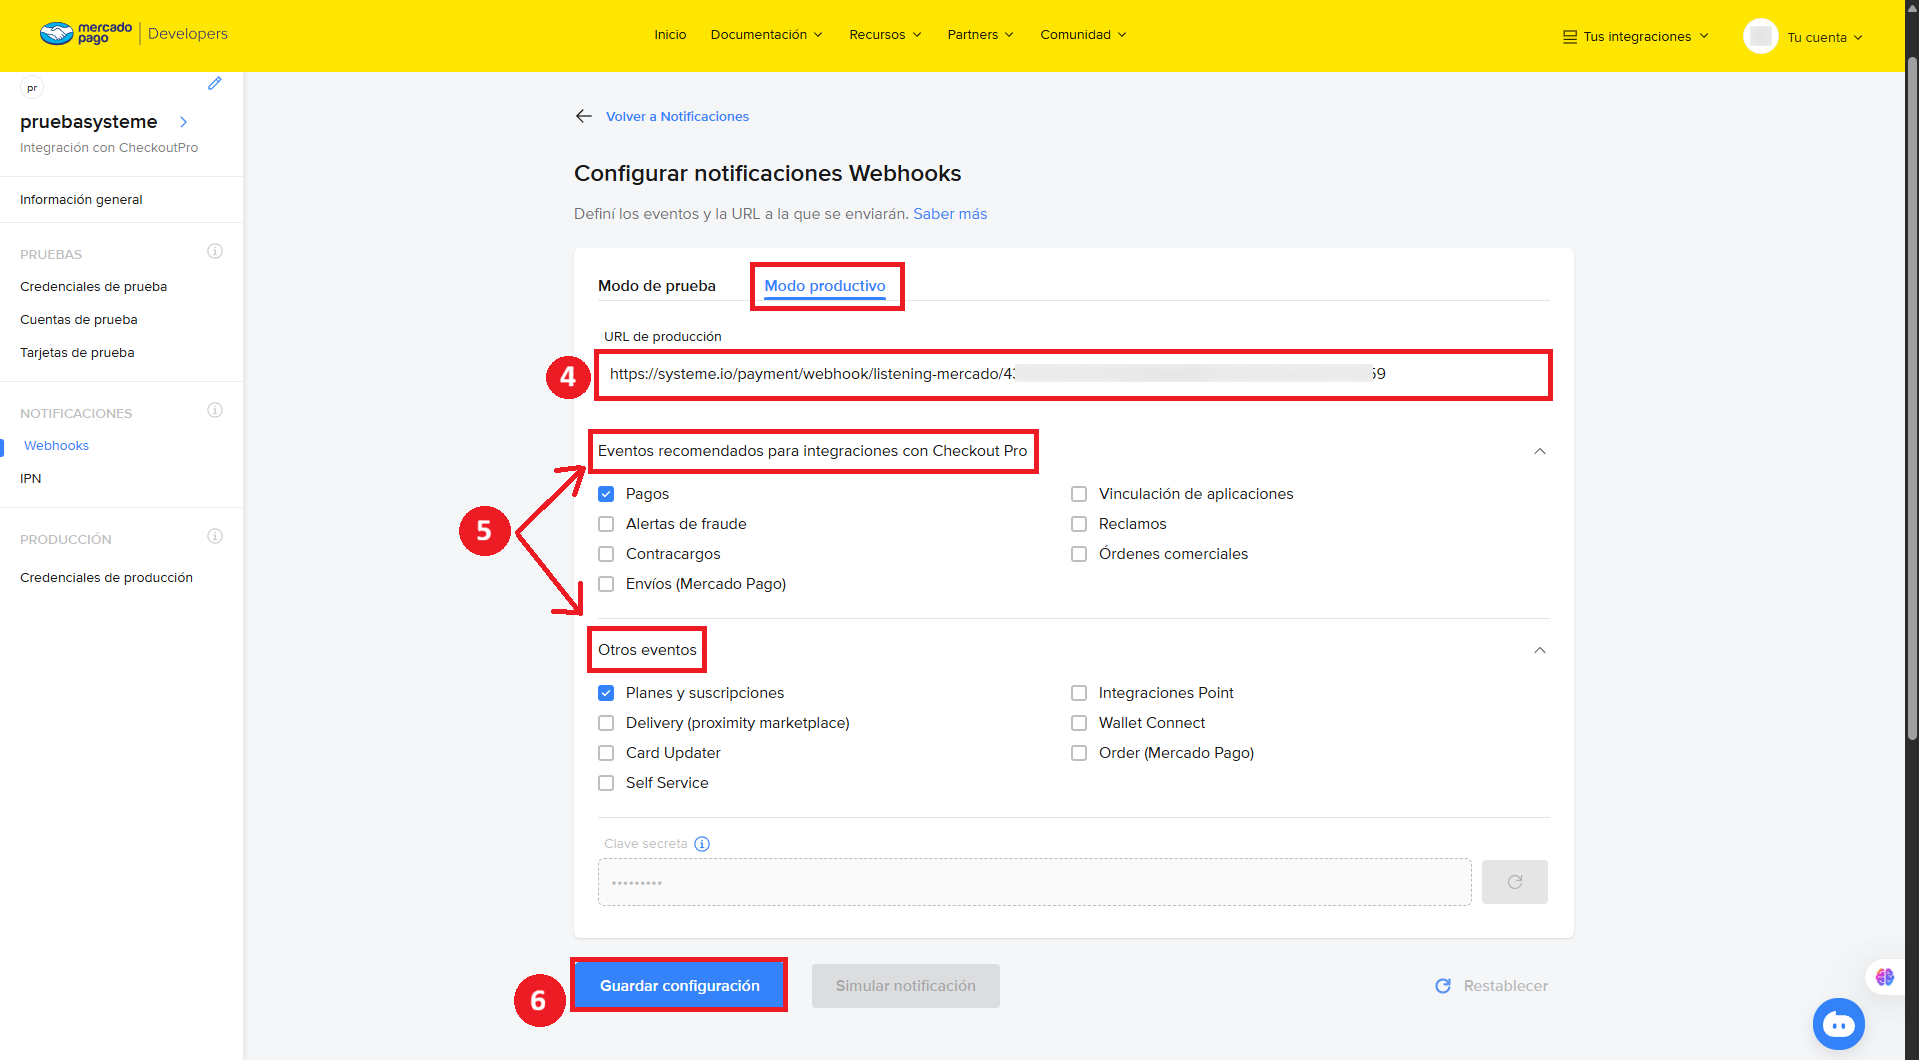This screenshot has height=1060, width=1919.
Task: Enable the Envíos (Mercado Pago) checkbox
Action: (606, 584)
